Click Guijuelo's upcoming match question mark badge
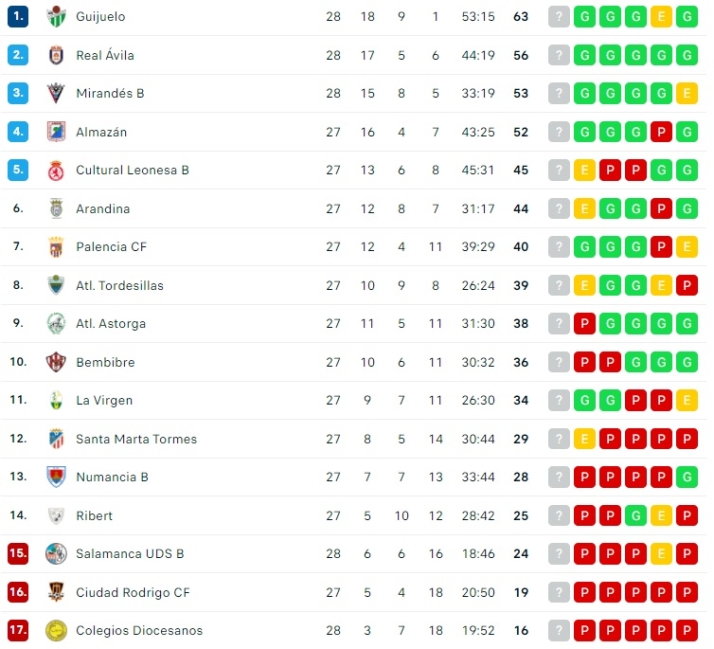The width and height of the screenshot is (714, 649). click(559, 17)
